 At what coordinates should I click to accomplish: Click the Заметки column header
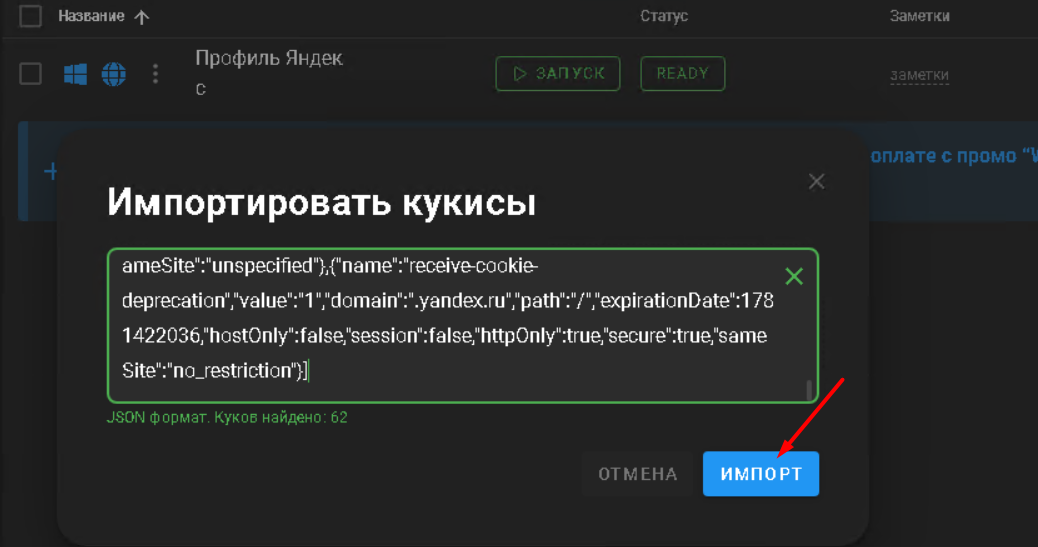919,16
